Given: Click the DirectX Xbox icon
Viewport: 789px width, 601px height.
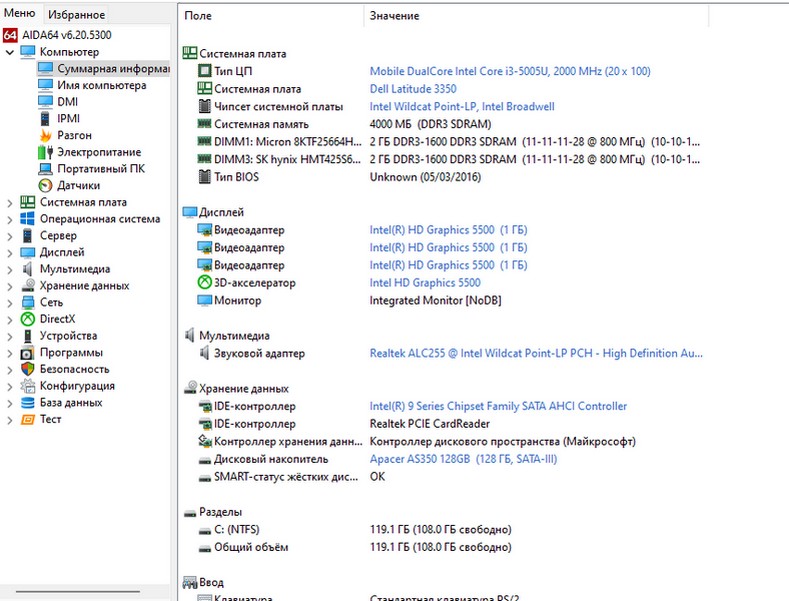Looking at the screenshot, I should tap(28, 319).
